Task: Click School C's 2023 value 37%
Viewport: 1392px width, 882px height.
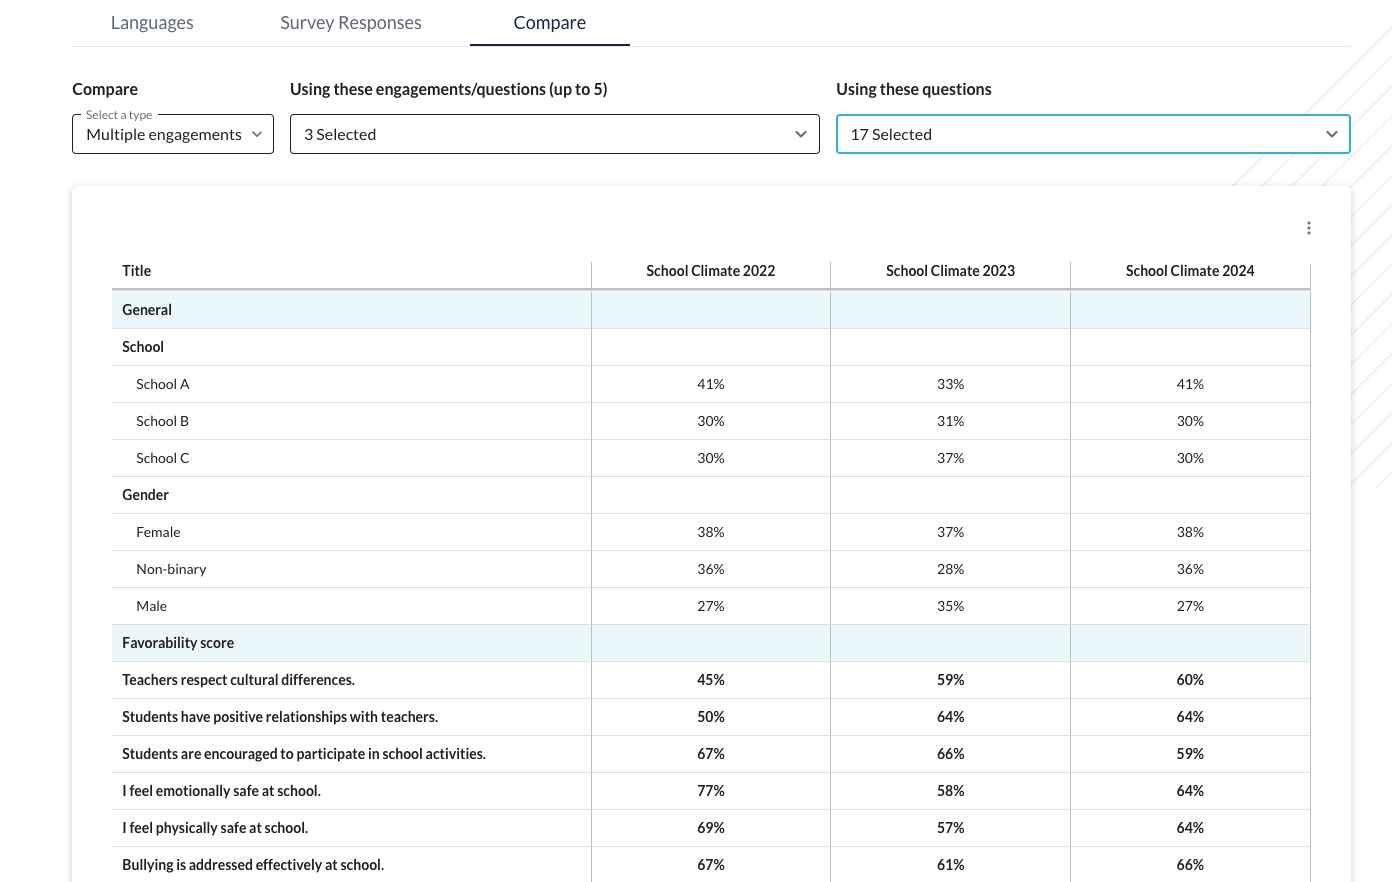Action: coord(951,458)
